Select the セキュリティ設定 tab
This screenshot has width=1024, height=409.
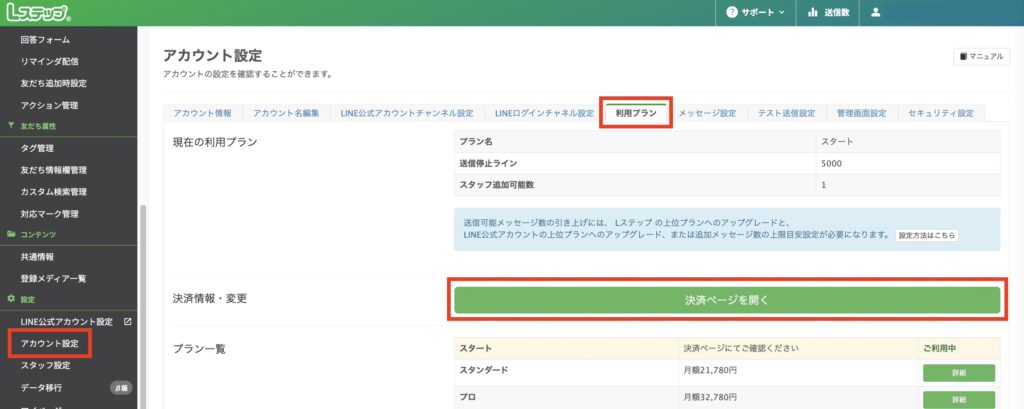(x=940, y=113)
